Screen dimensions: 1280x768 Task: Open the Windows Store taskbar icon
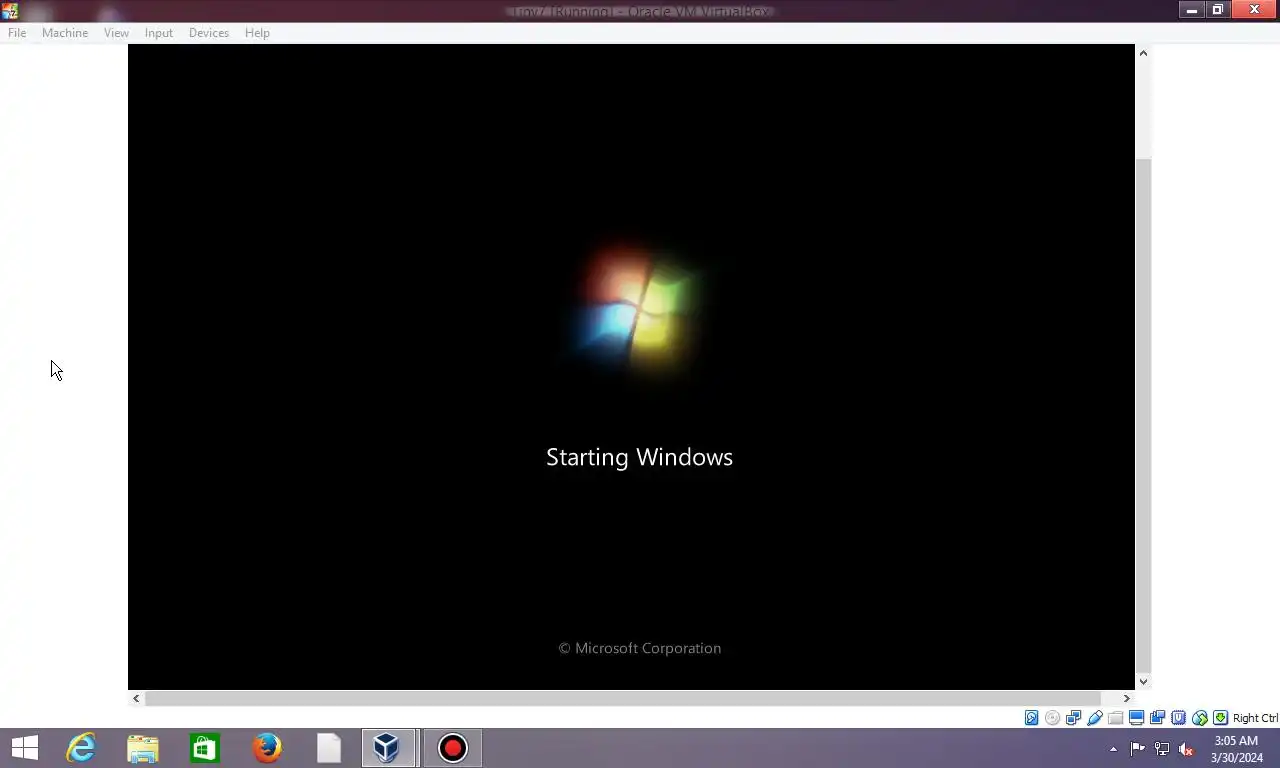(205, 748)
